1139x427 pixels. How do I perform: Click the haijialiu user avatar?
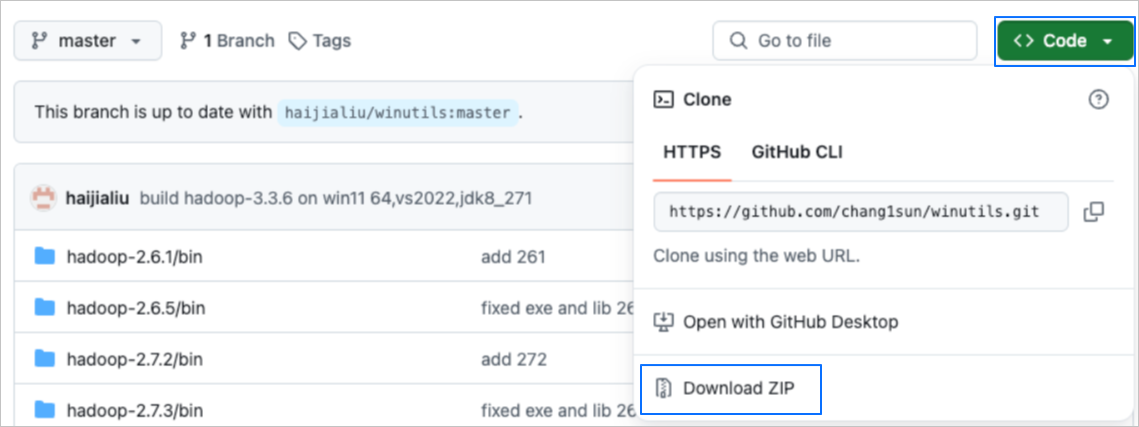(43, 197)
